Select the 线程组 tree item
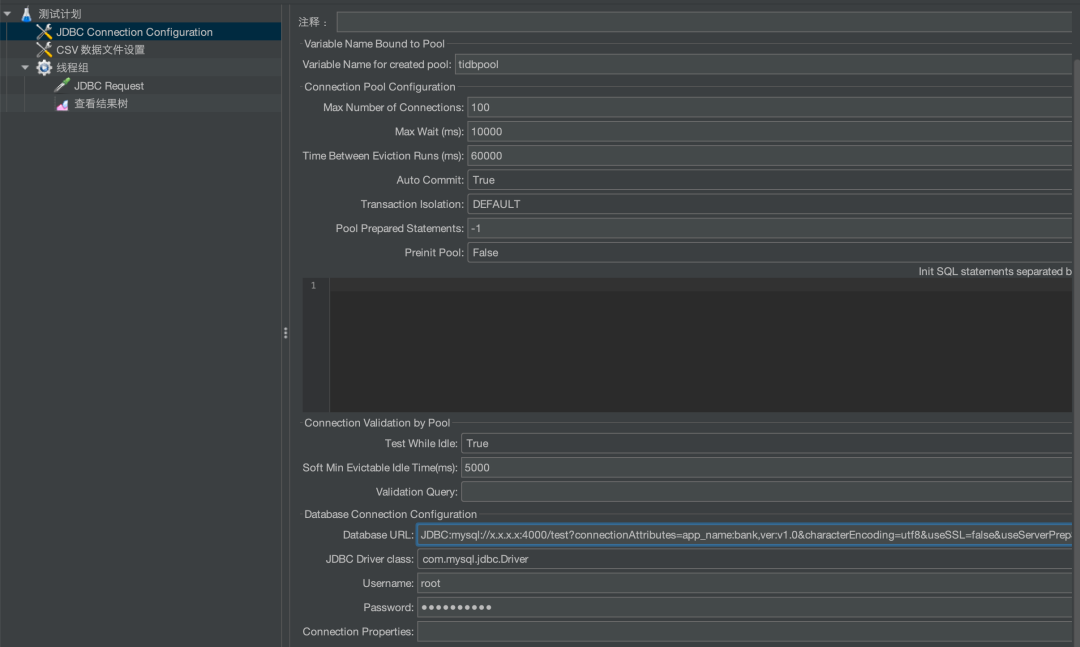The image size is (1080, 647). (x=72, y=68)
